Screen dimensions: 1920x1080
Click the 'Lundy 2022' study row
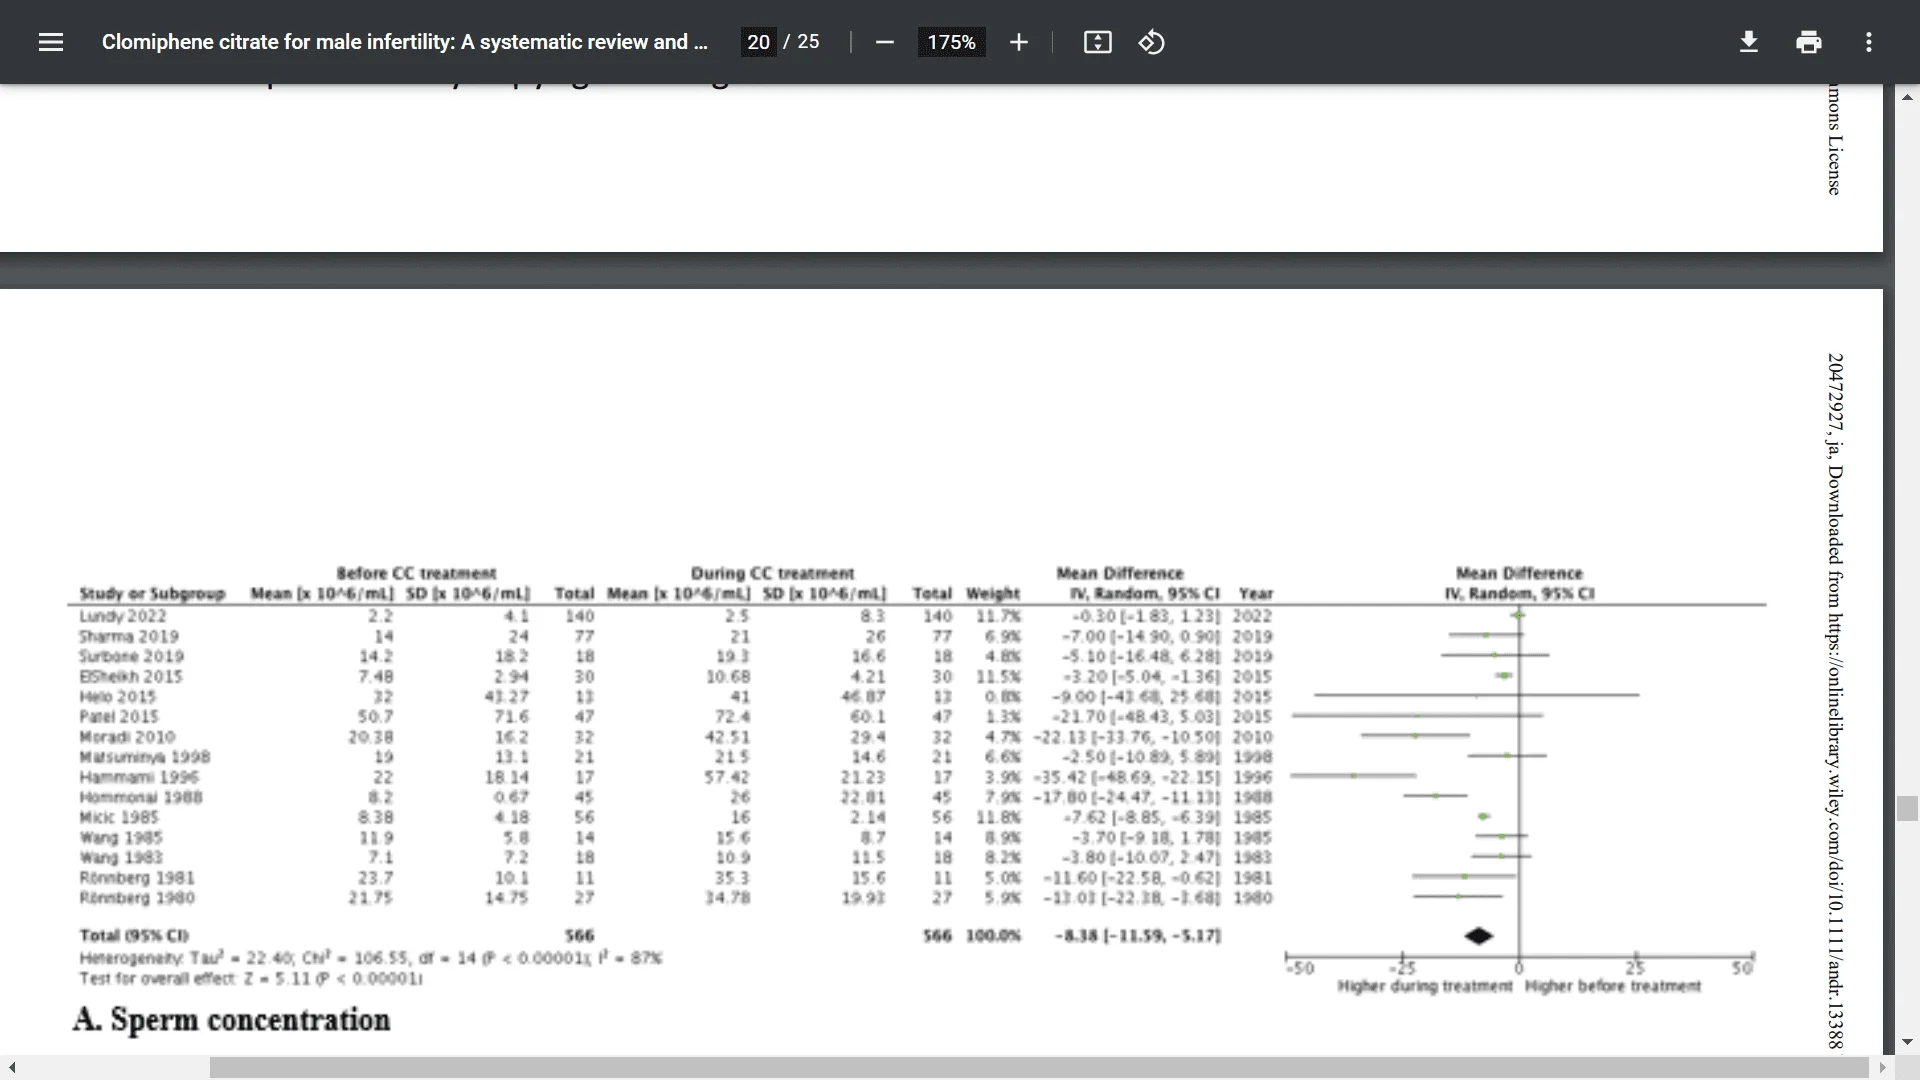point(676,616)
